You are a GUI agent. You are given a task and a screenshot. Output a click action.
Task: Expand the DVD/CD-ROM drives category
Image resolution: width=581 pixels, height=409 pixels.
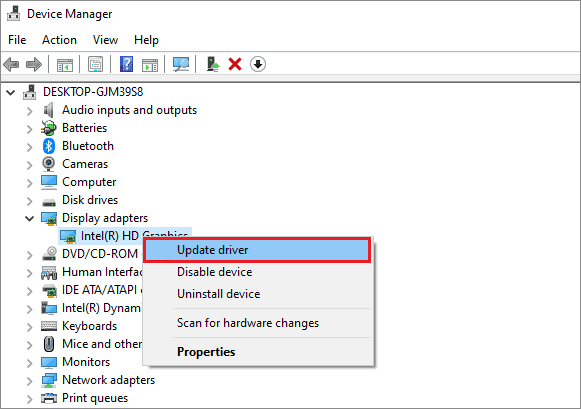(x=30, y=255)
